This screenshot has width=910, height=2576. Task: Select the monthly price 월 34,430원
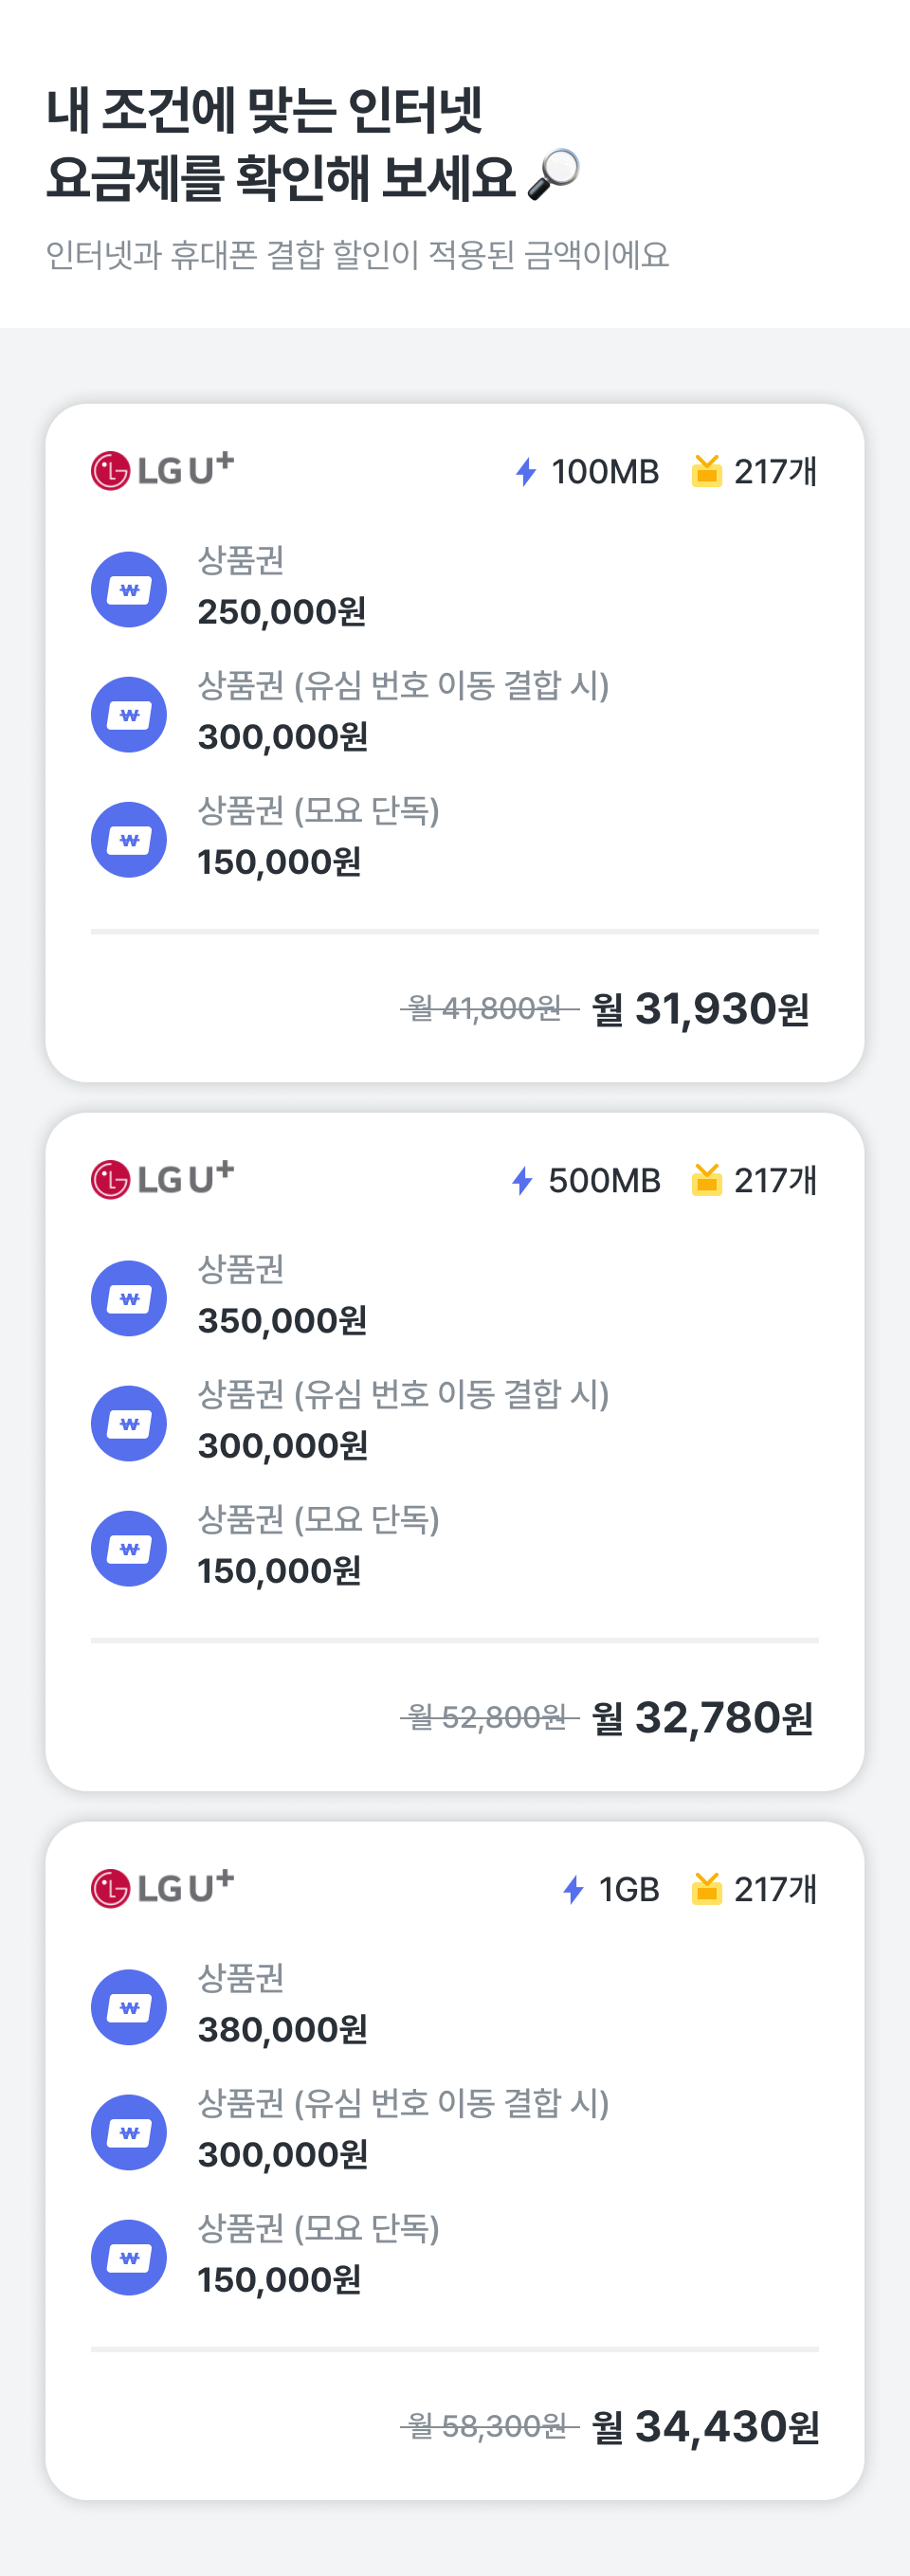(x=705, y=2427)
